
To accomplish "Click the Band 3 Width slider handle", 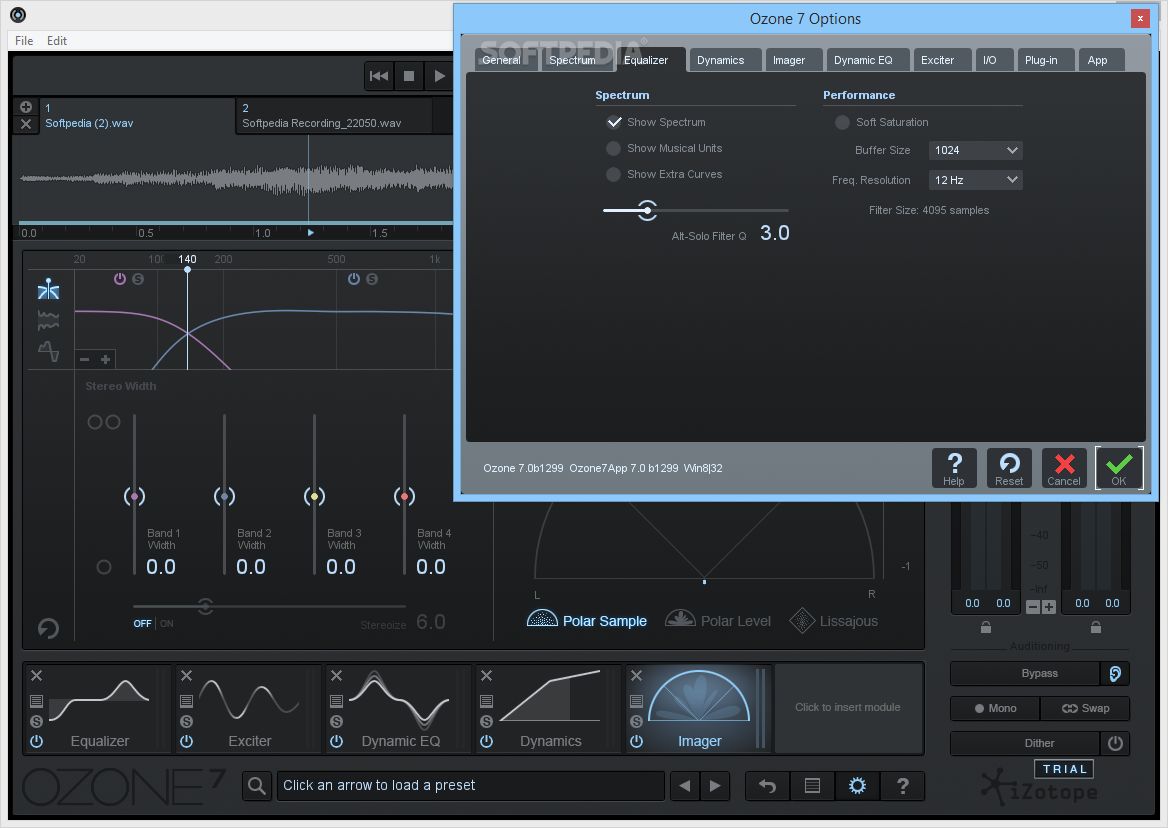I will [x=314, y=496].
